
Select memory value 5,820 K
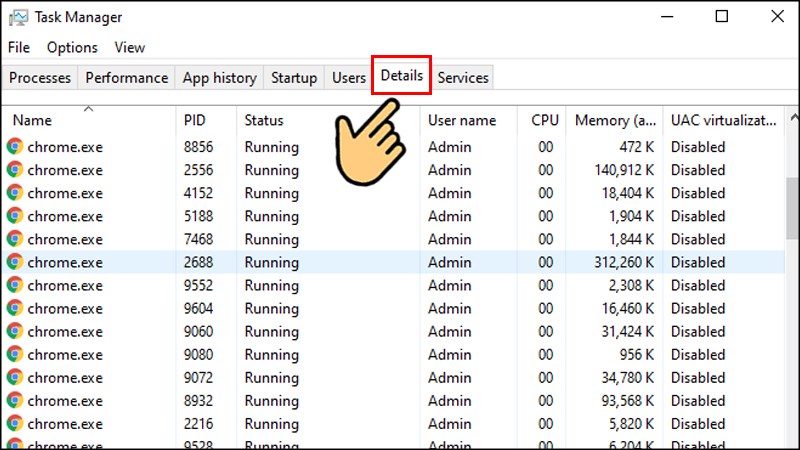click(631, 424)
